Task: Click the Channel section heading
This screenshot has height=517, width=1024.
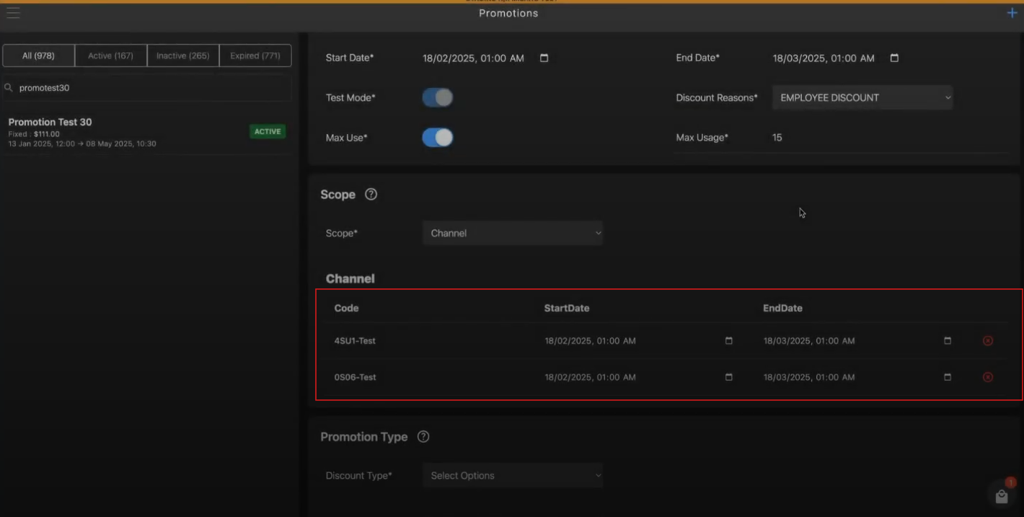Action: point(350,279)
